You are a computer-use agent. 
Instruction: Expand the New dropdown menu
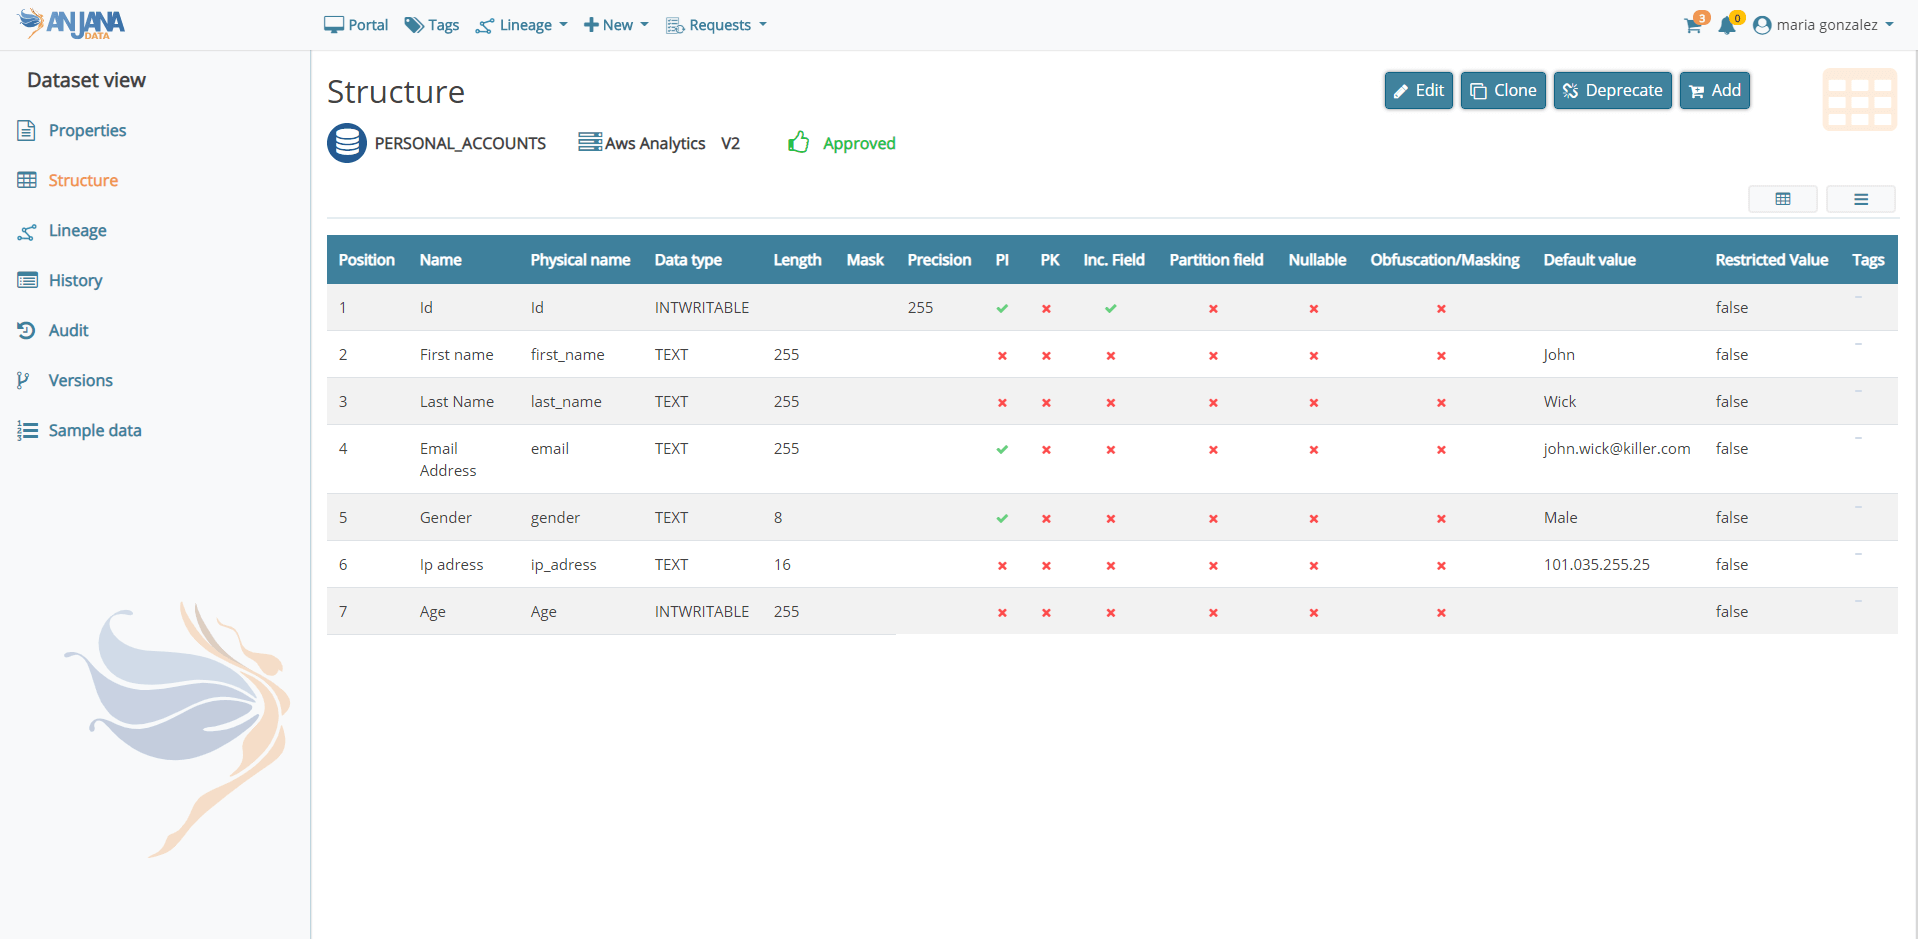point(616,25)
